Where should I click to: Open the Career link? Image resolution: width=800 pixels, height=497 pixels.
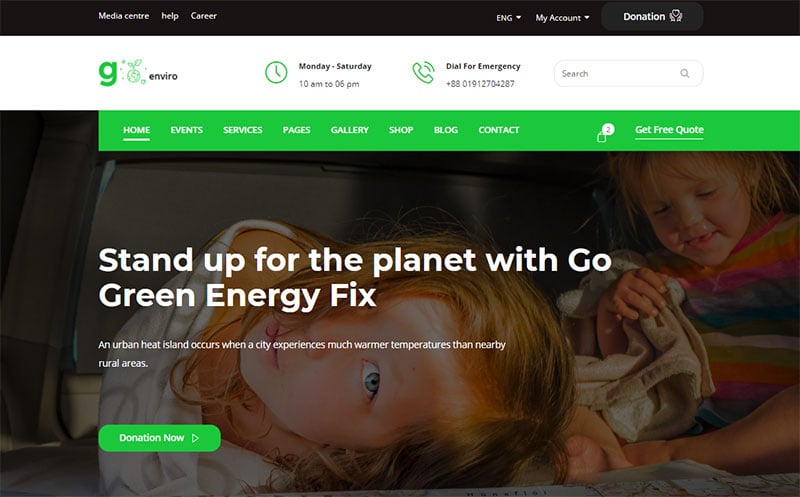pos(204,16)
